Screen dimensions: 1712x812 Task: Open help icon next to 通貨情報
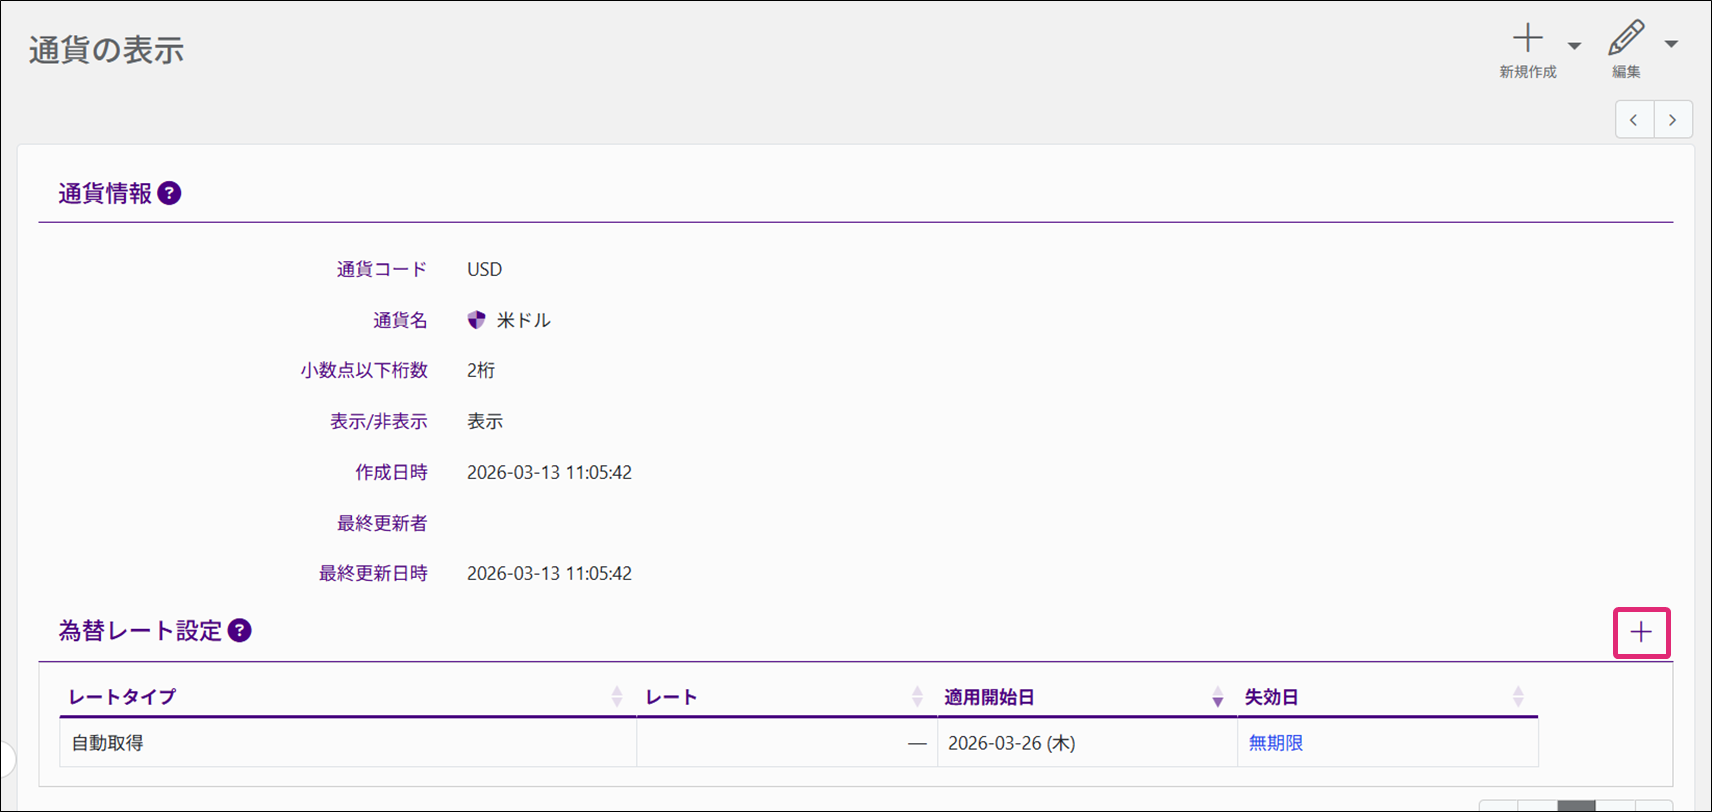point(170,193)
